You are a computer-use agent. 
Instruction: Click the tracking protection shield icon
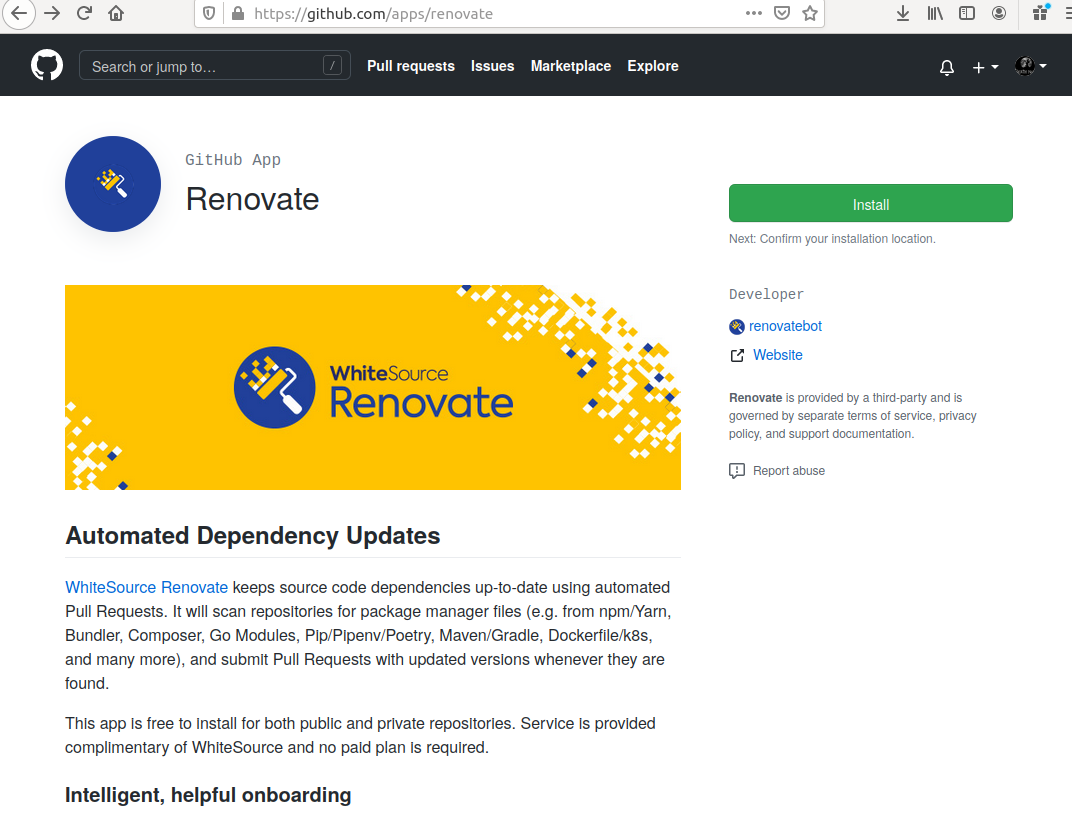tap(210, 14)
